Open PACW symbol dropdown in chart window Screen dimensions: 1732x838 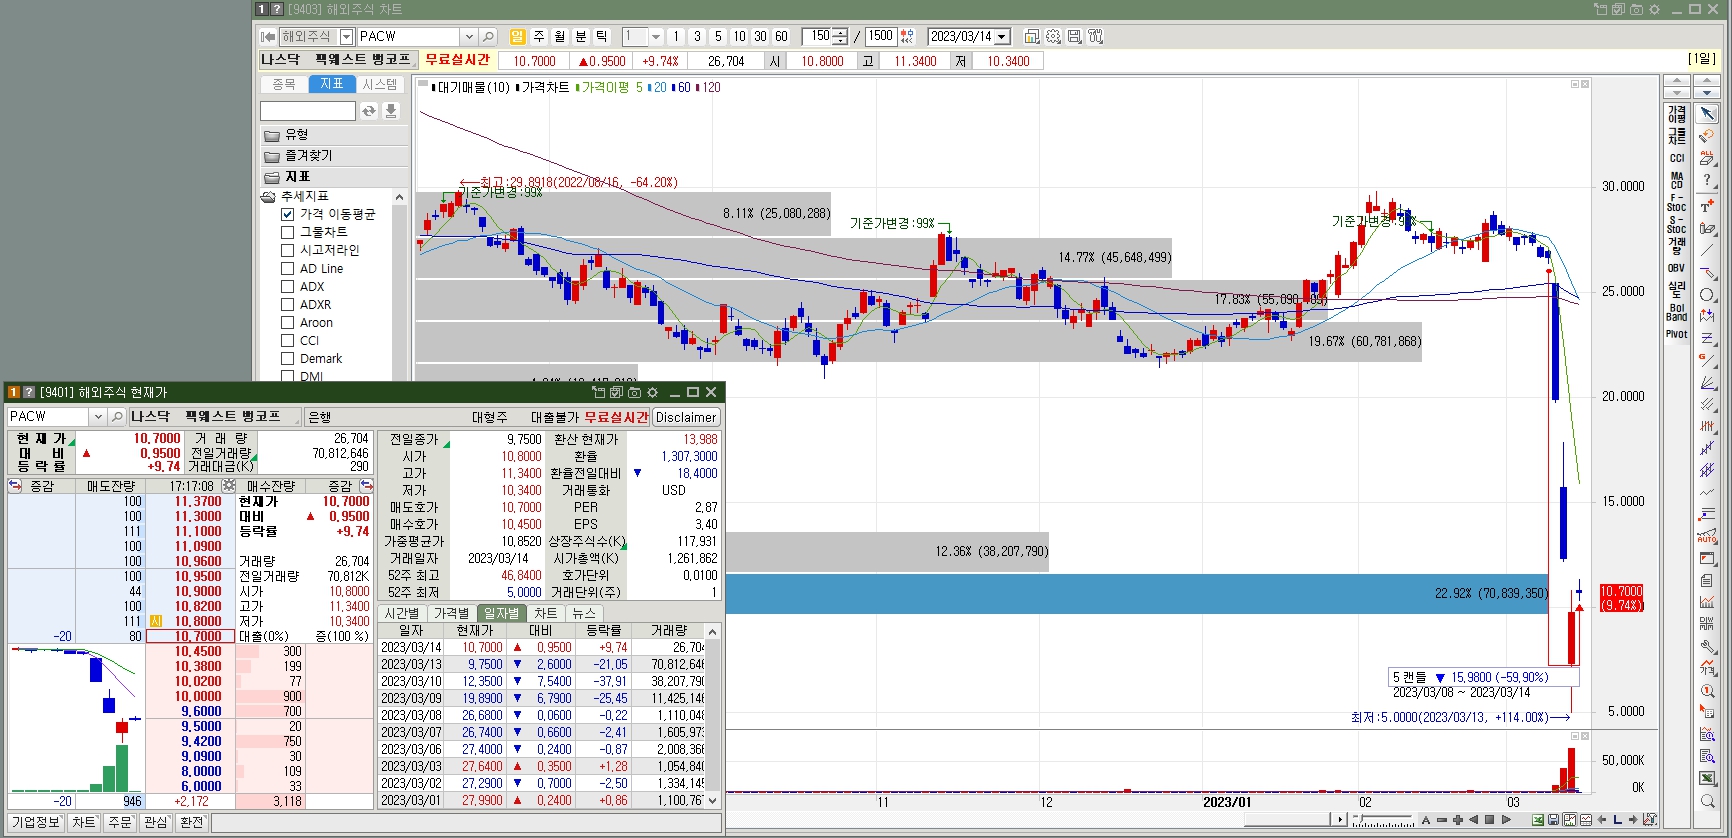(469, 36)
